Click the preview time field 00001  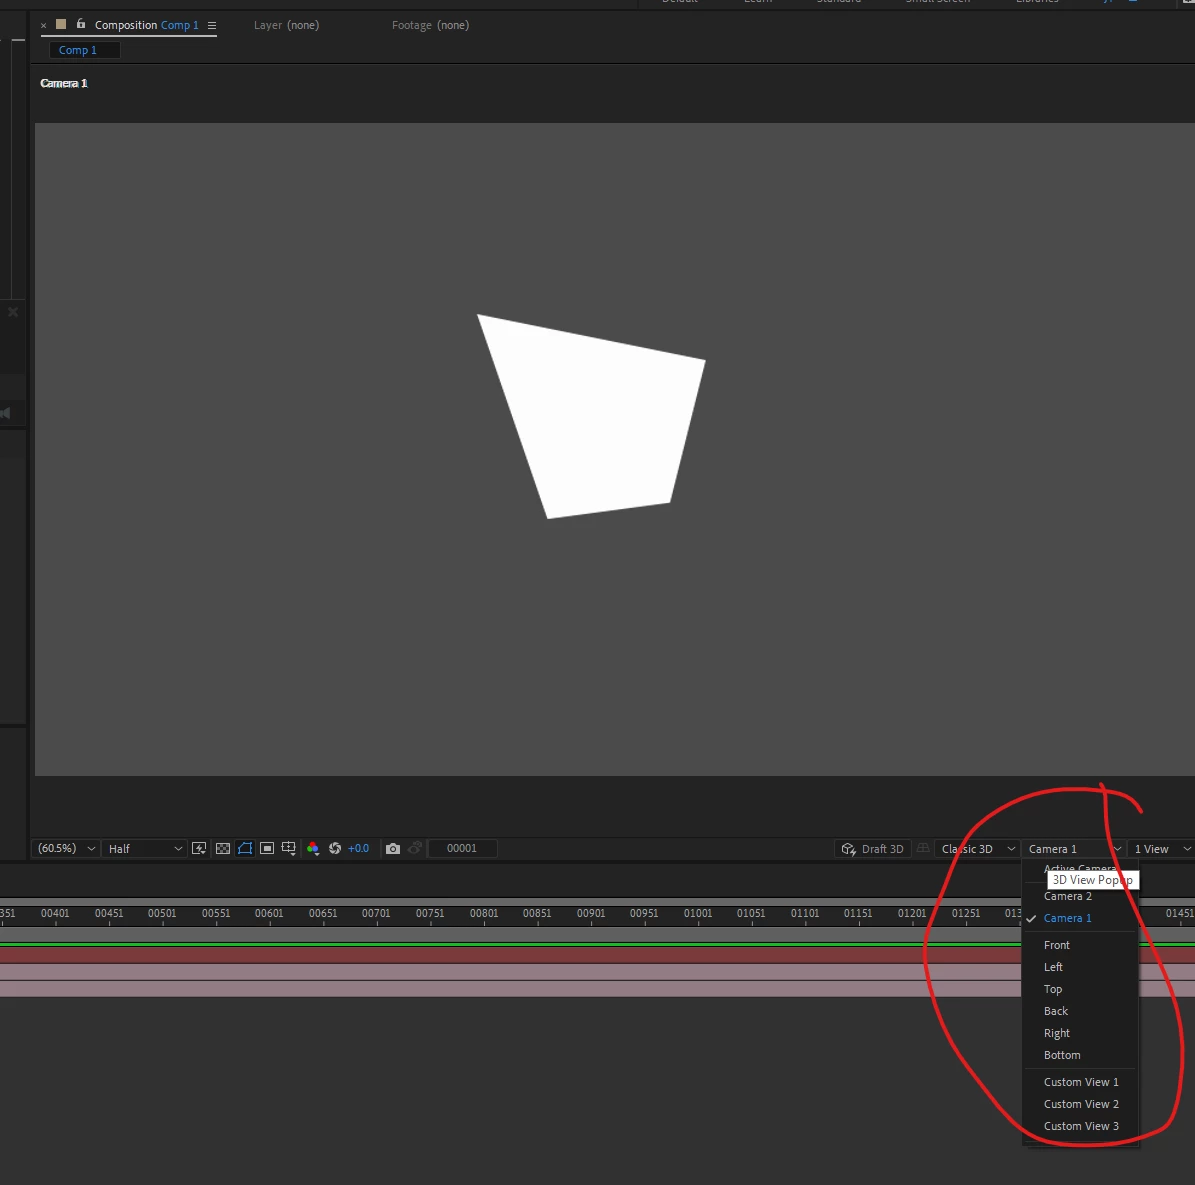(x=462, y=848)
